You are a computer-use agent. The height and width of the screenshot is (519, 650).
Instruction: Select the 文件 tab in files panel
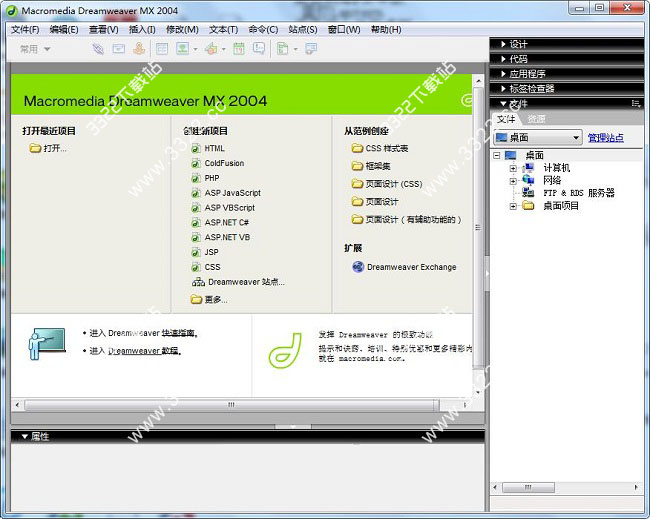pyautogui.click(x=506, y=119)
